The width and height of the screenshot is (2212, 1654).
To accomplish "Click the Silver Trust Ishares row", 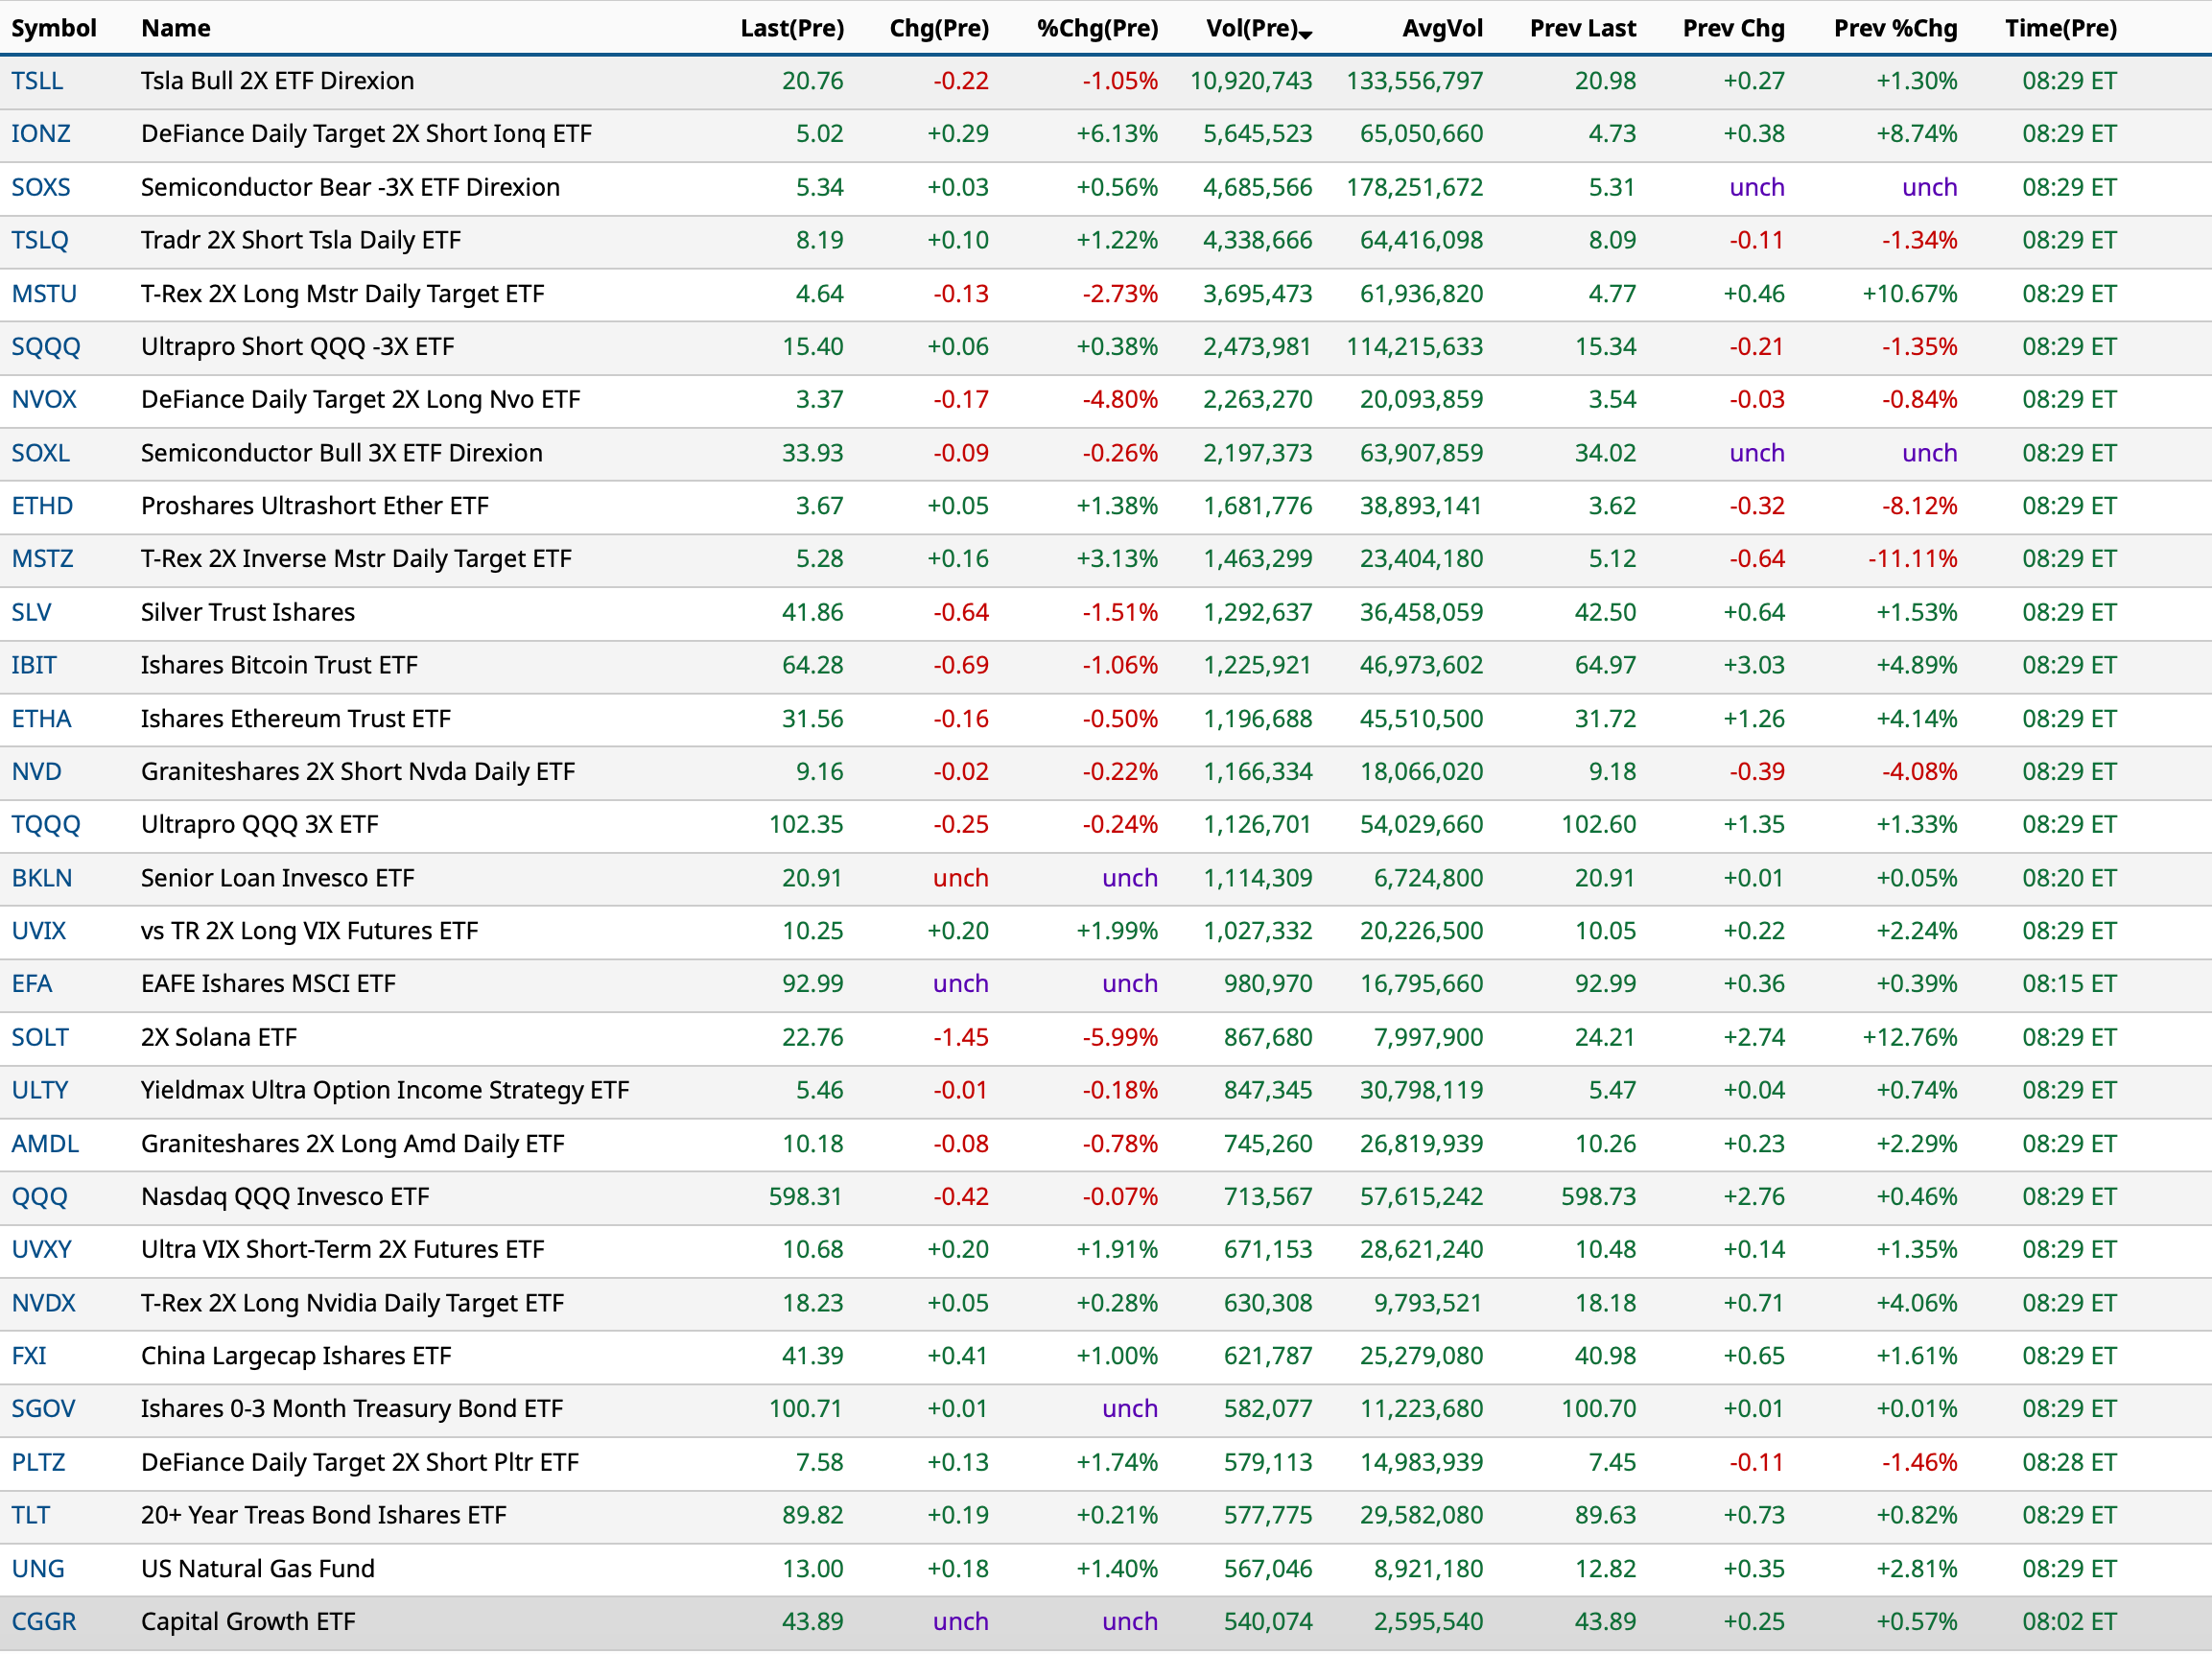I will (x=247, y=612).
